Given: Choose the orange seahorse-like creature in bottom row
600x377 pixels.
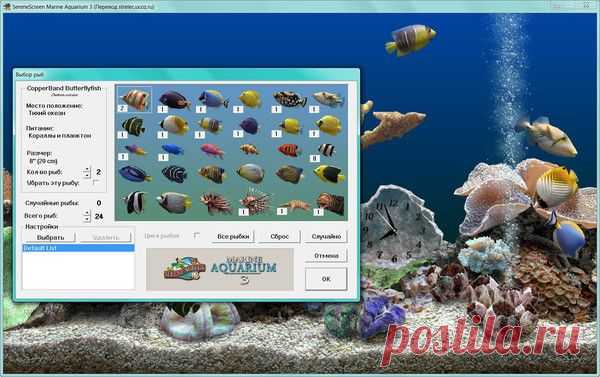Looking at the screenshot, I should tap(294, 206).
